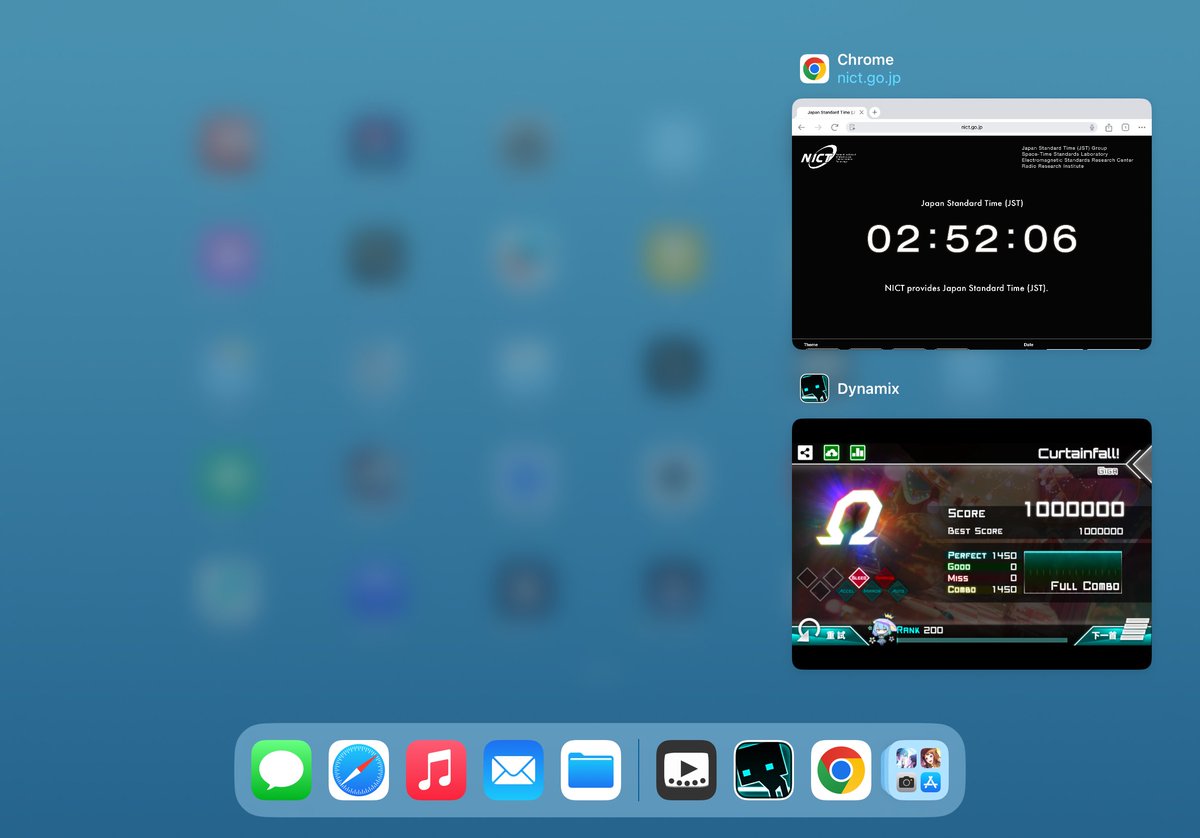The image size is (1200, 838).
Task: Click the cloud upload icon in Dynamix
Action: (x=831, y=452)
